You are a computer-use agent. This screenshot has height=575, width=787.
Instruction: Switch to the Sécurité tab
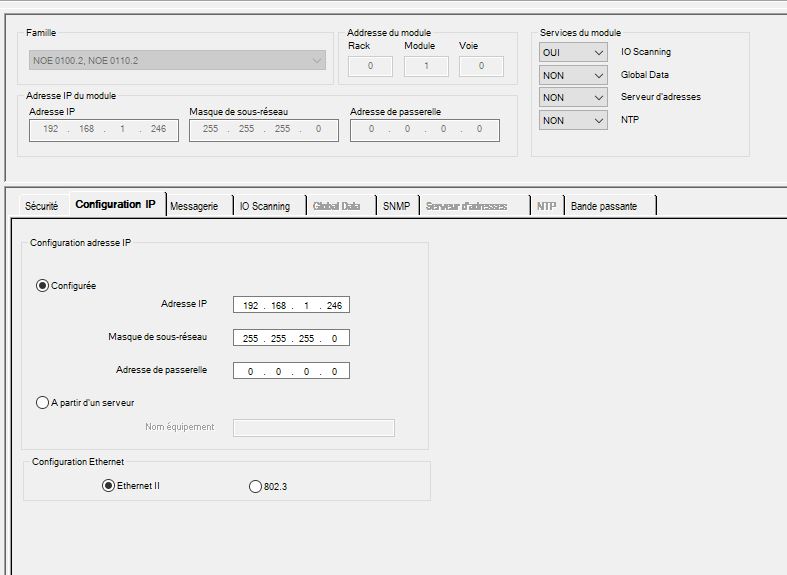41,206
